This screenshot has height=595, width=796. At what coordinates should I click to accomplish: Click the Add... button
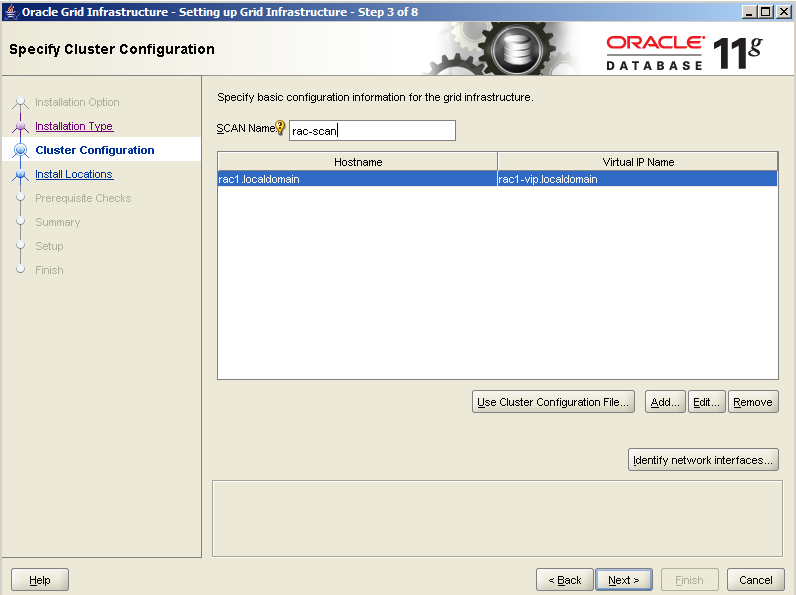pos(665,402)
